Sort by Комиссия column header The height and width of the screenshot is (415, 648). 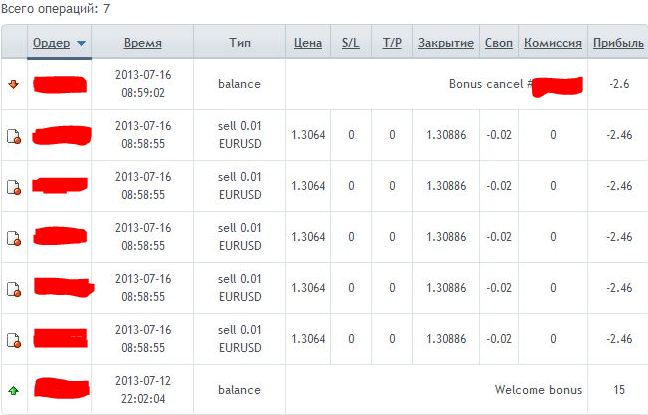coord(553,43)
